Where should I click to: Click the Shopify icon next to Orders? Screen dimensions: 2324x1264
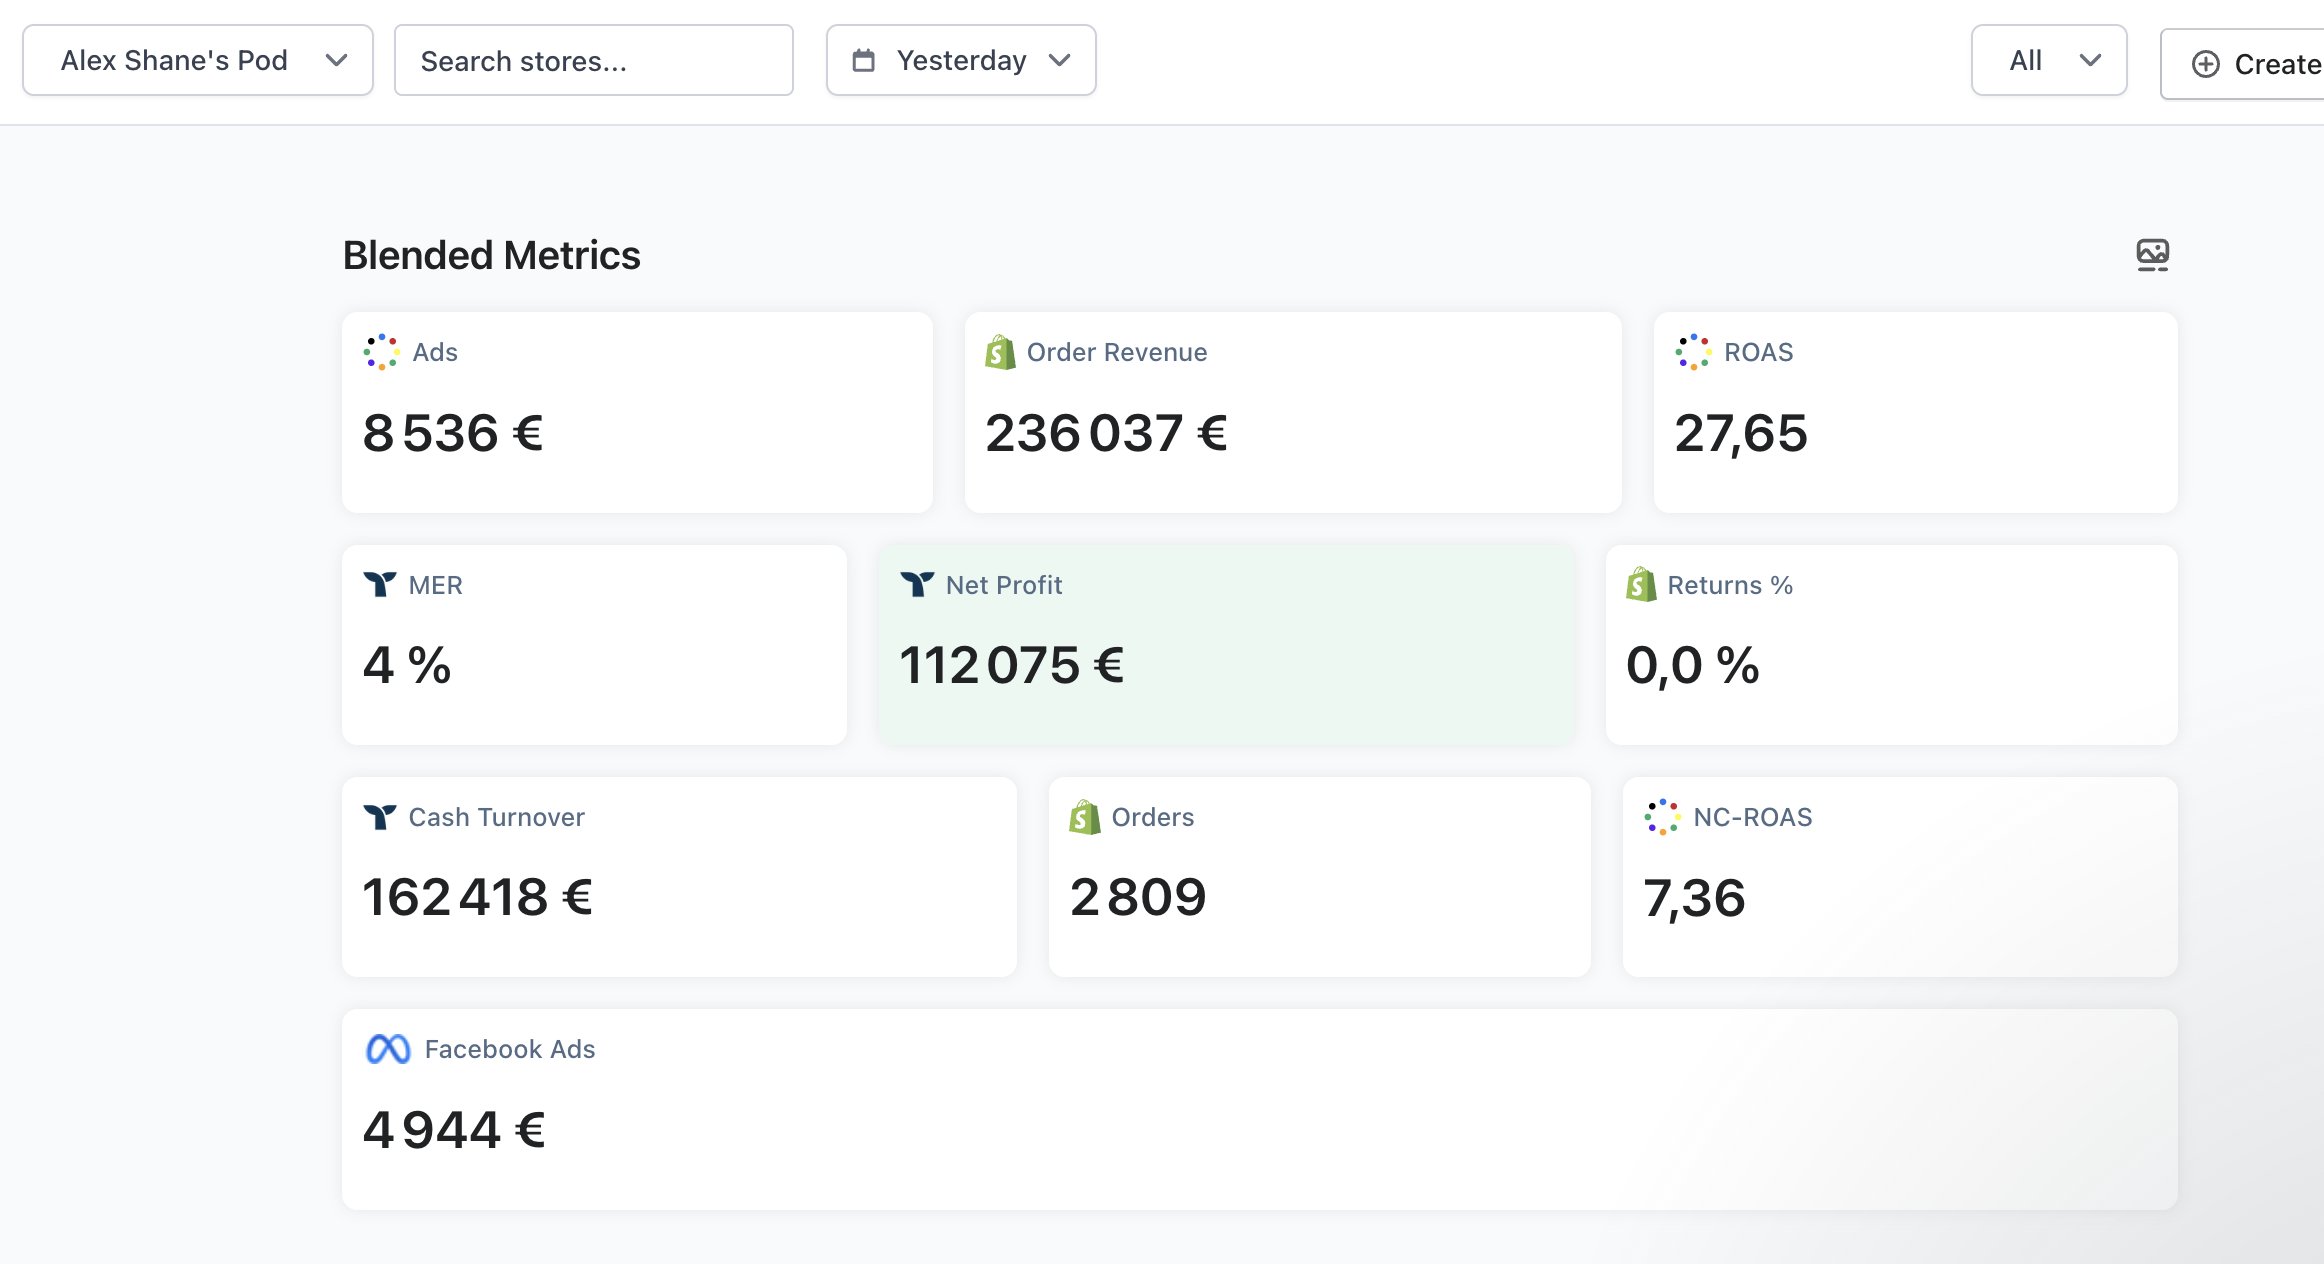(x=1084, y=817)
